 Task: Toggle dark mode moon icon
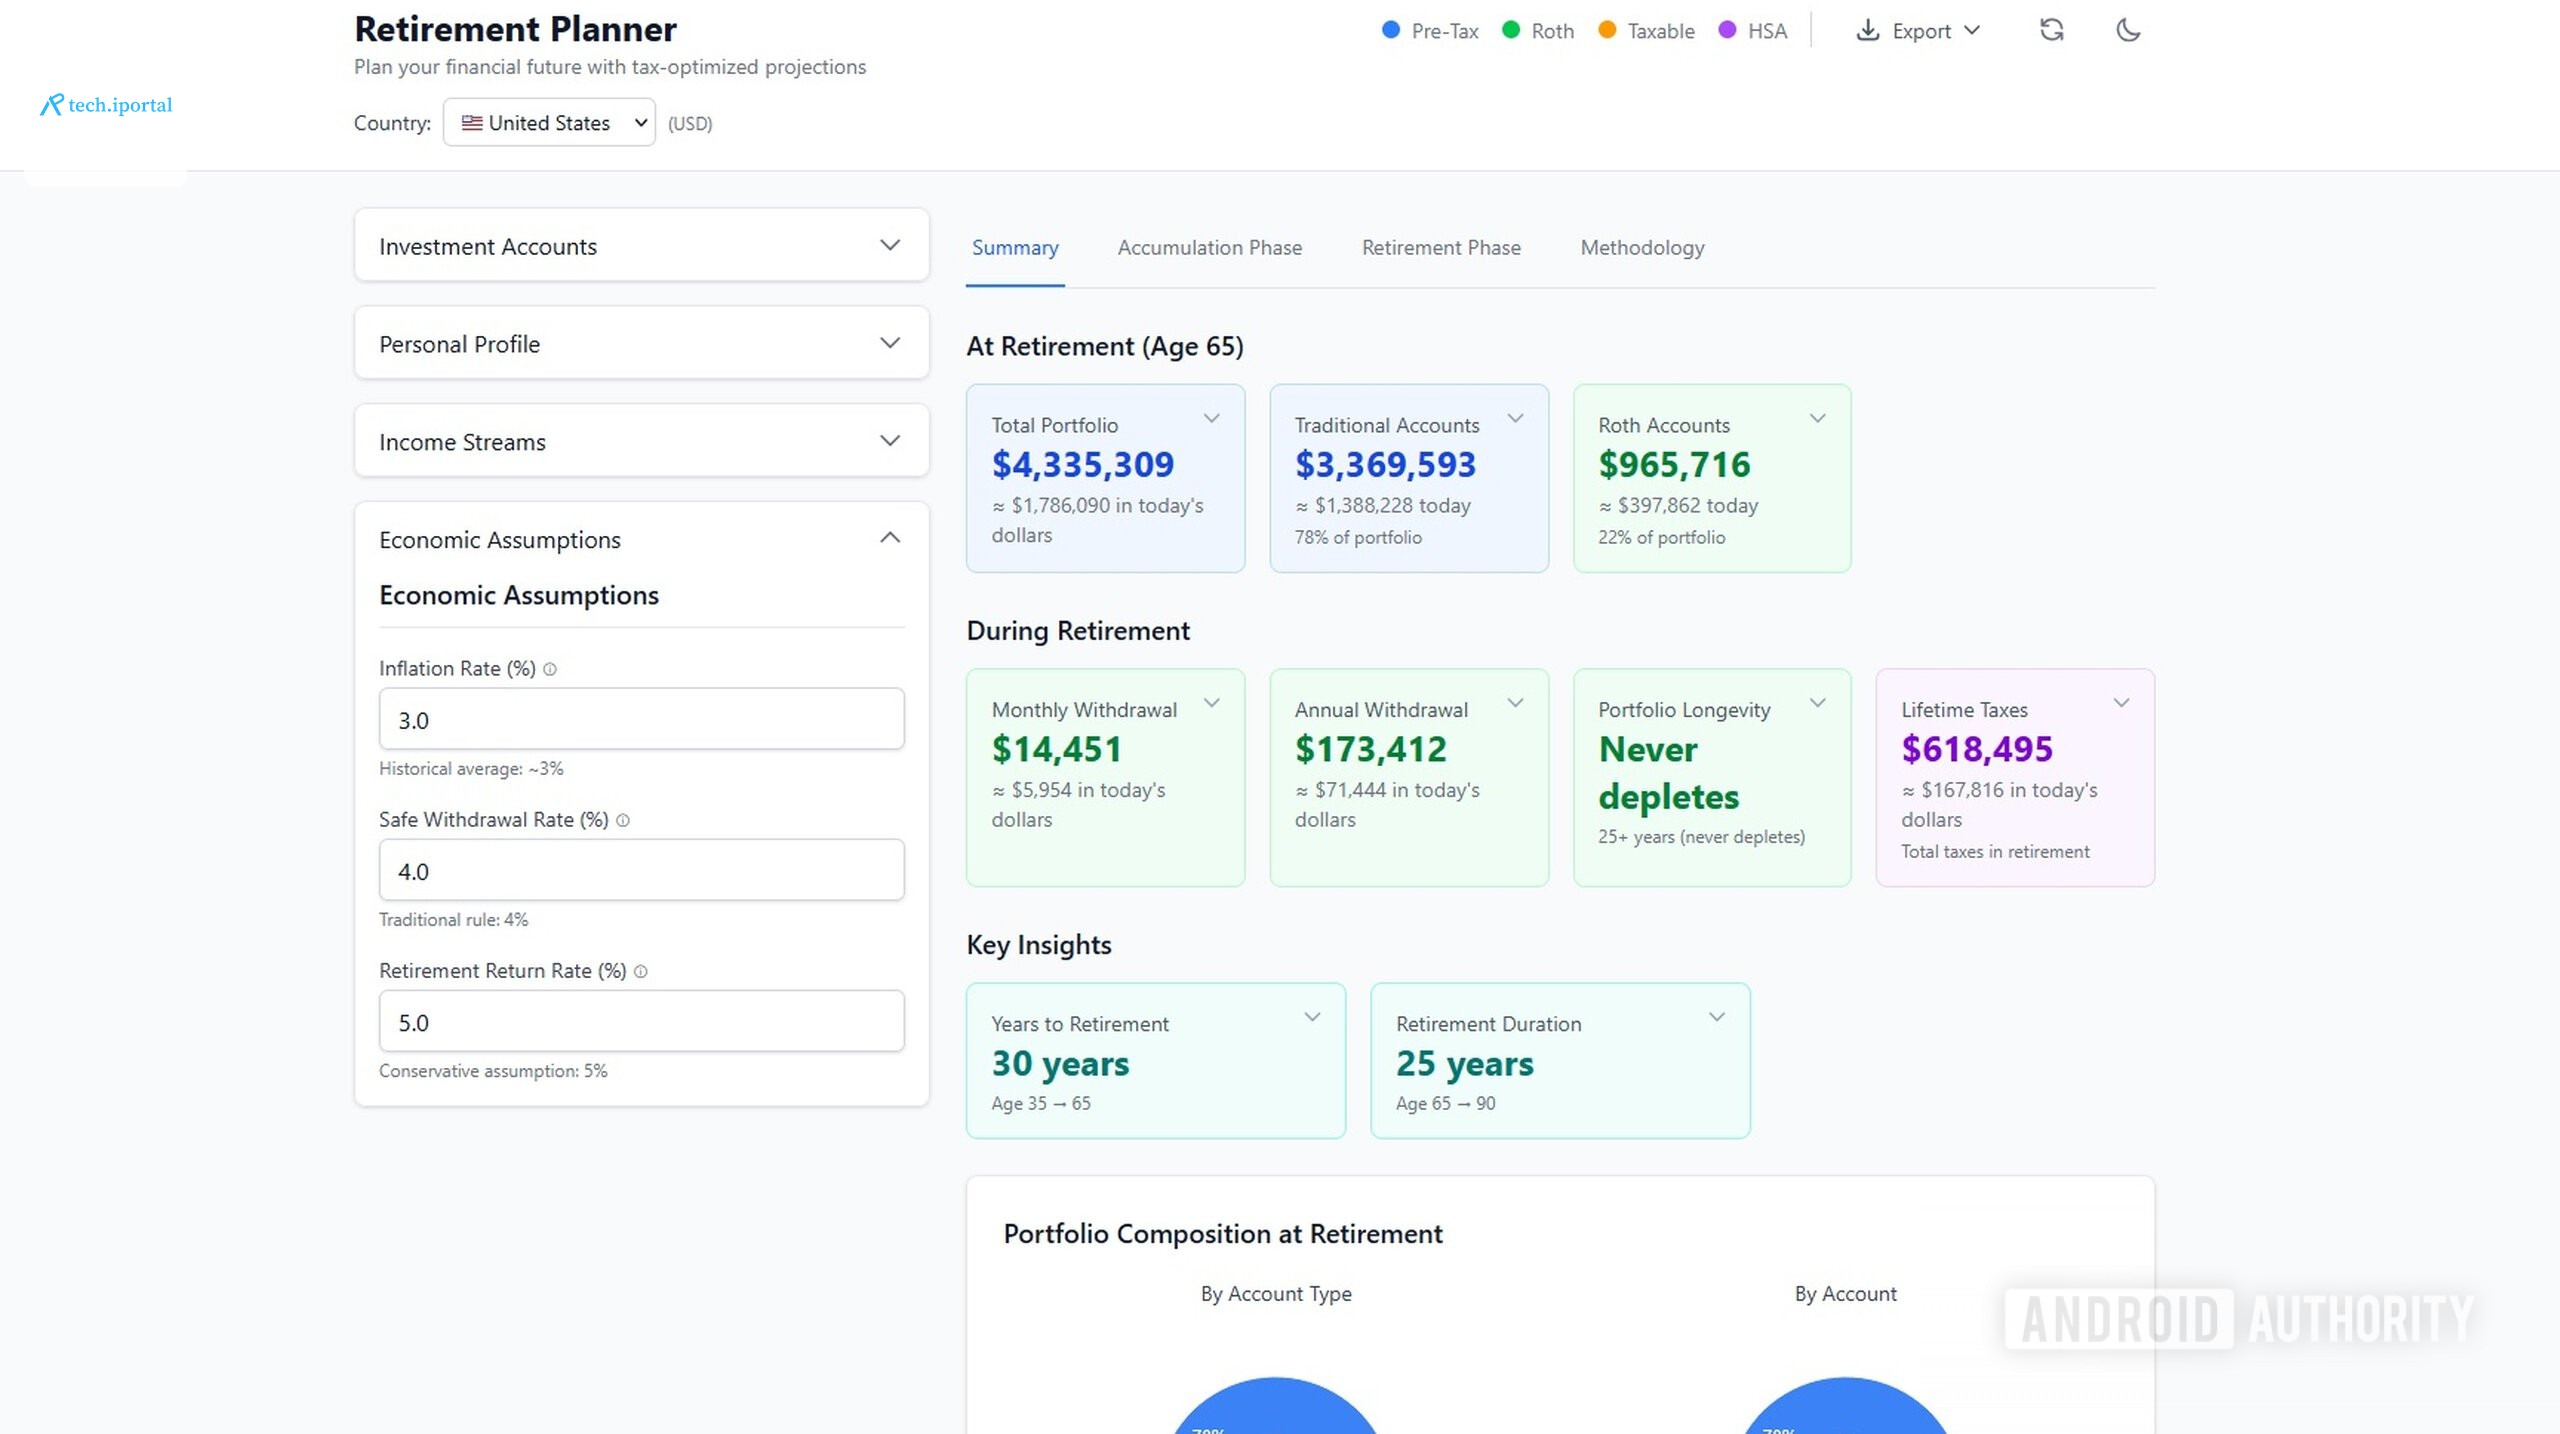[x=2128, y=30]
